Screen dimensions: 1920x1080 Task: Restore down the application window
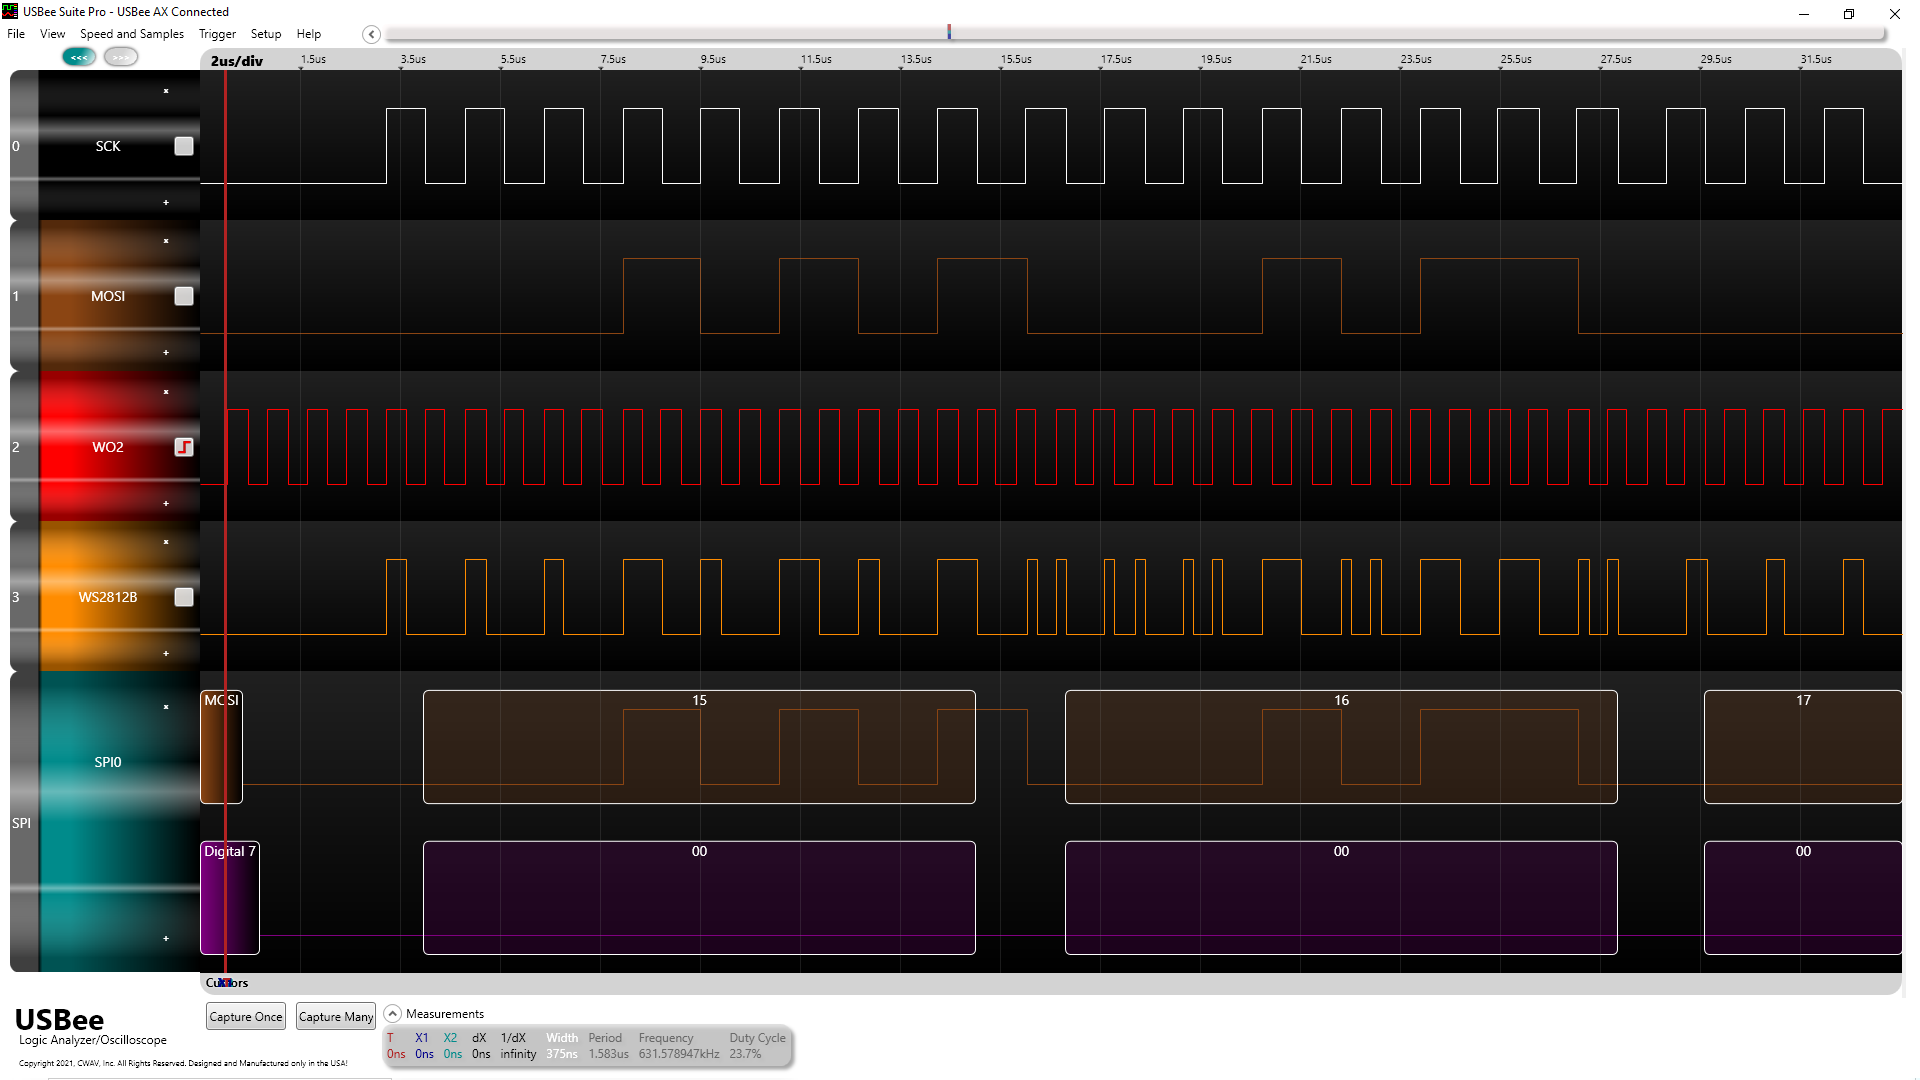click(1849, 13)
